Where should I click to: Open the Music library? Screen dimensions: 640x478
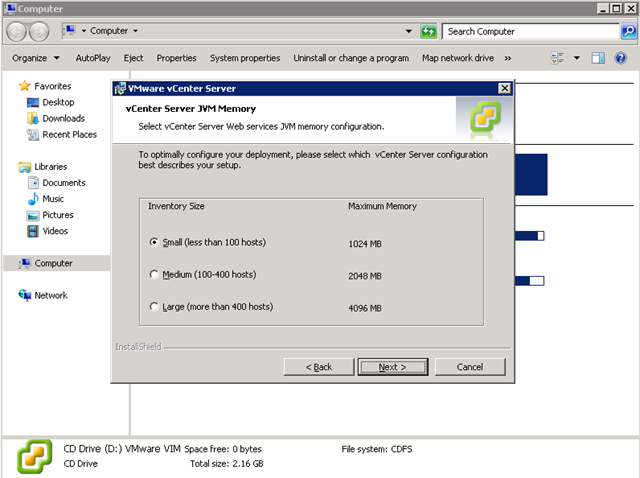pyautogui.click(x=53, y=199)
